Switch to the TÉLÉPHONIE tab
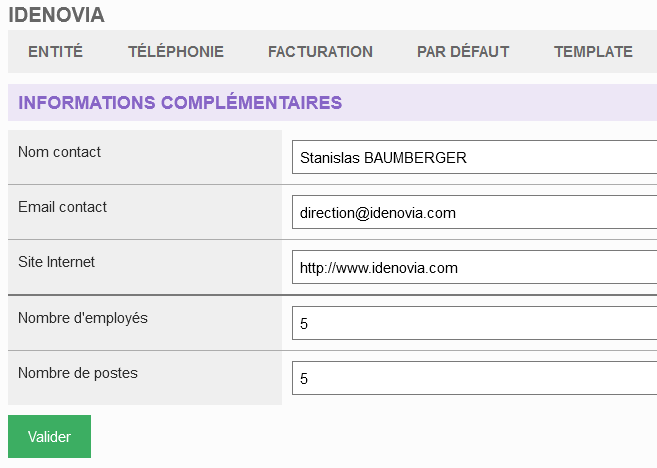 176,52
